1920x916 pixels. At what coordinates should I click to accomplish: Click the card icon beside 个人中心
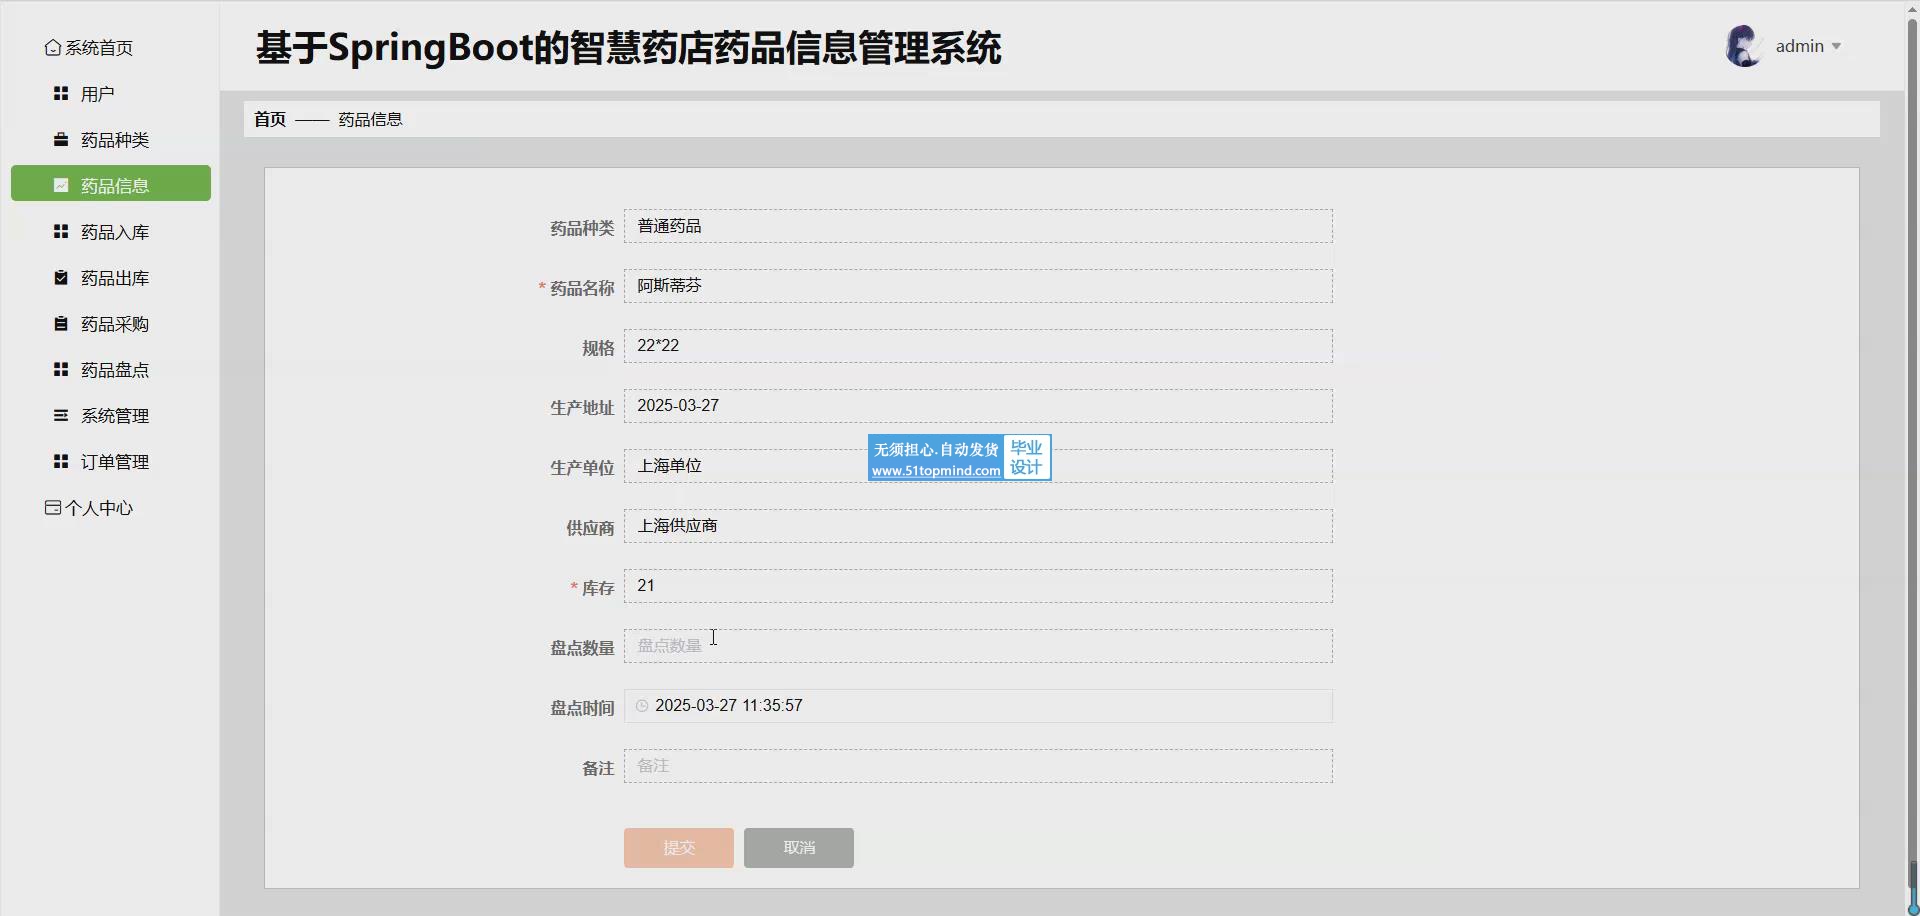(53, 508)
